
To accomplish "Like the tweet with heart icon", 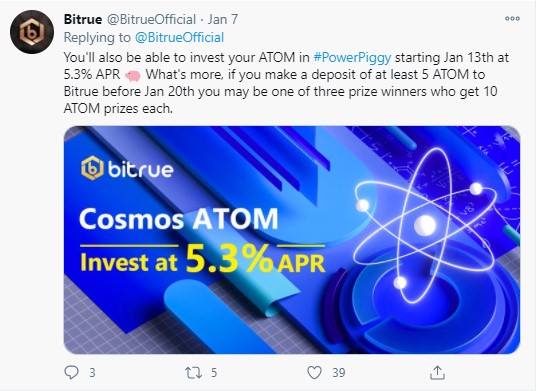I will pos(314,373).
